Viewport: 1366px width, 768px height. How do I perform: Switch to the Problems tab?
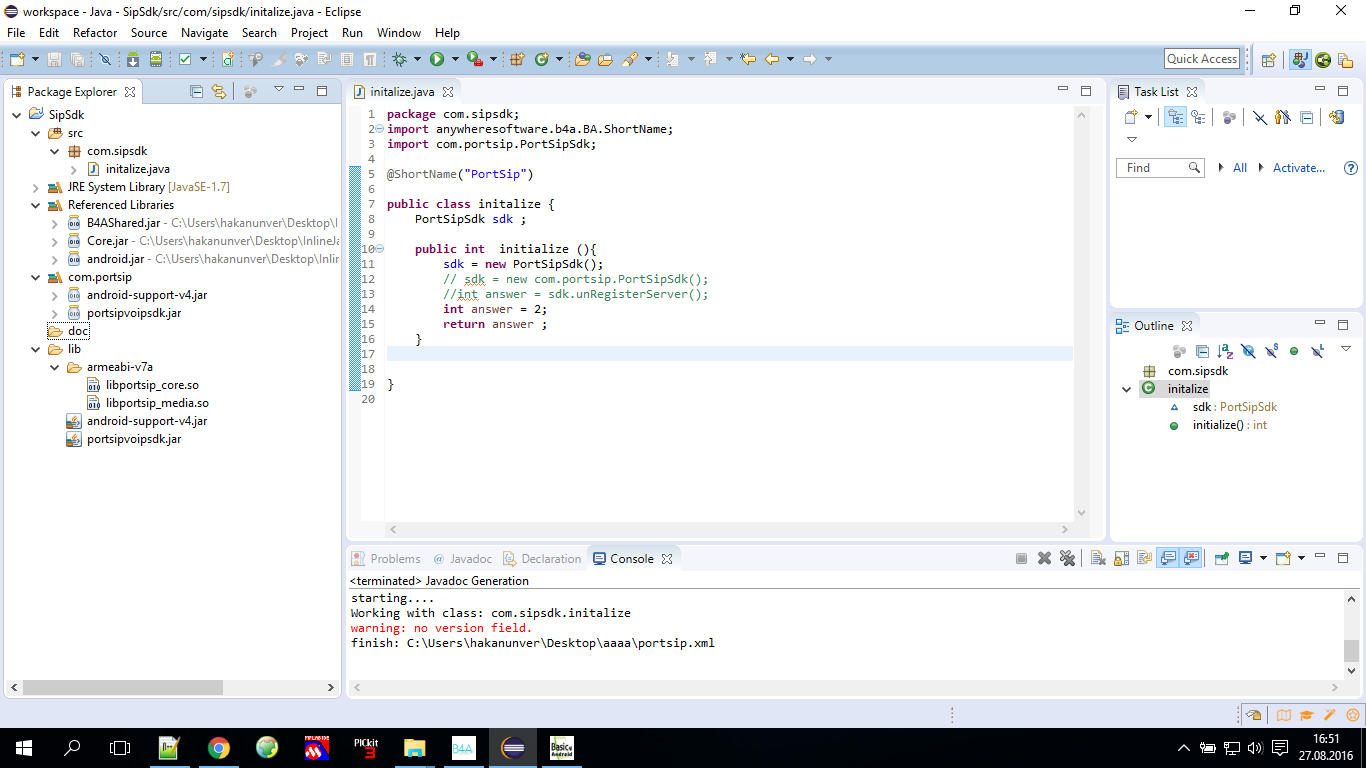394,559
